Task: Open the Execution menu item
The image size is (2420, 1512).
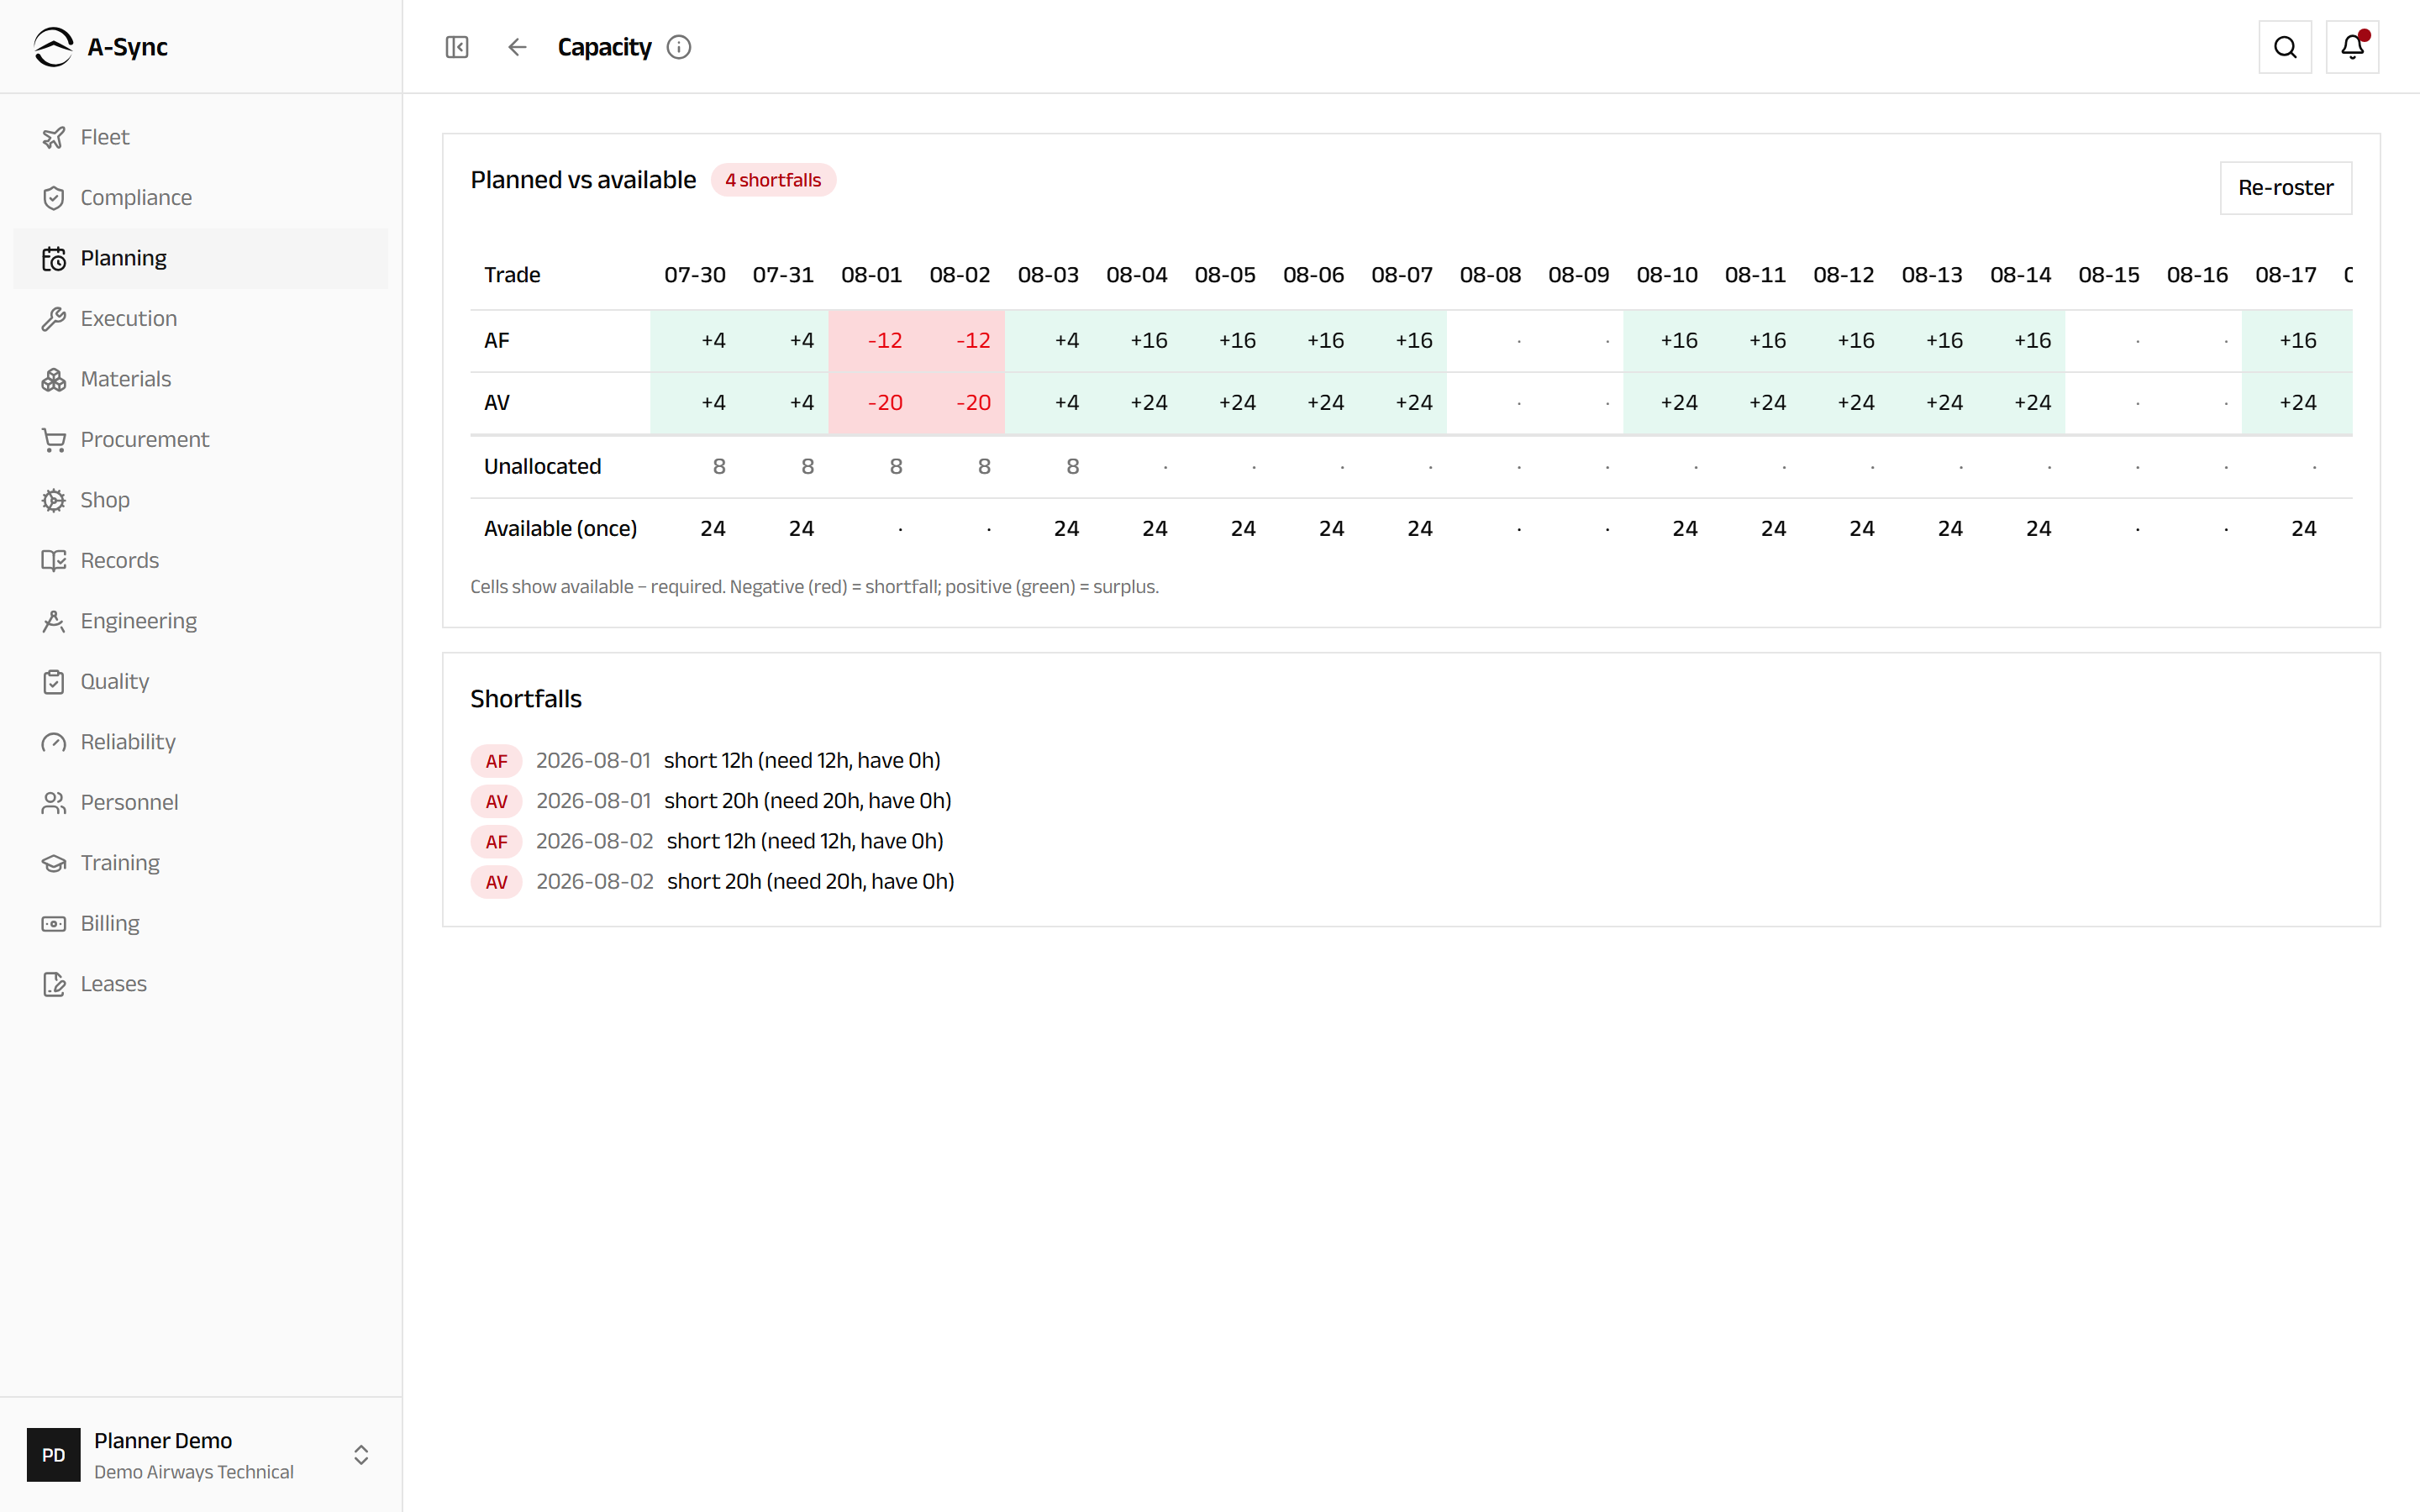Action: 201,319
